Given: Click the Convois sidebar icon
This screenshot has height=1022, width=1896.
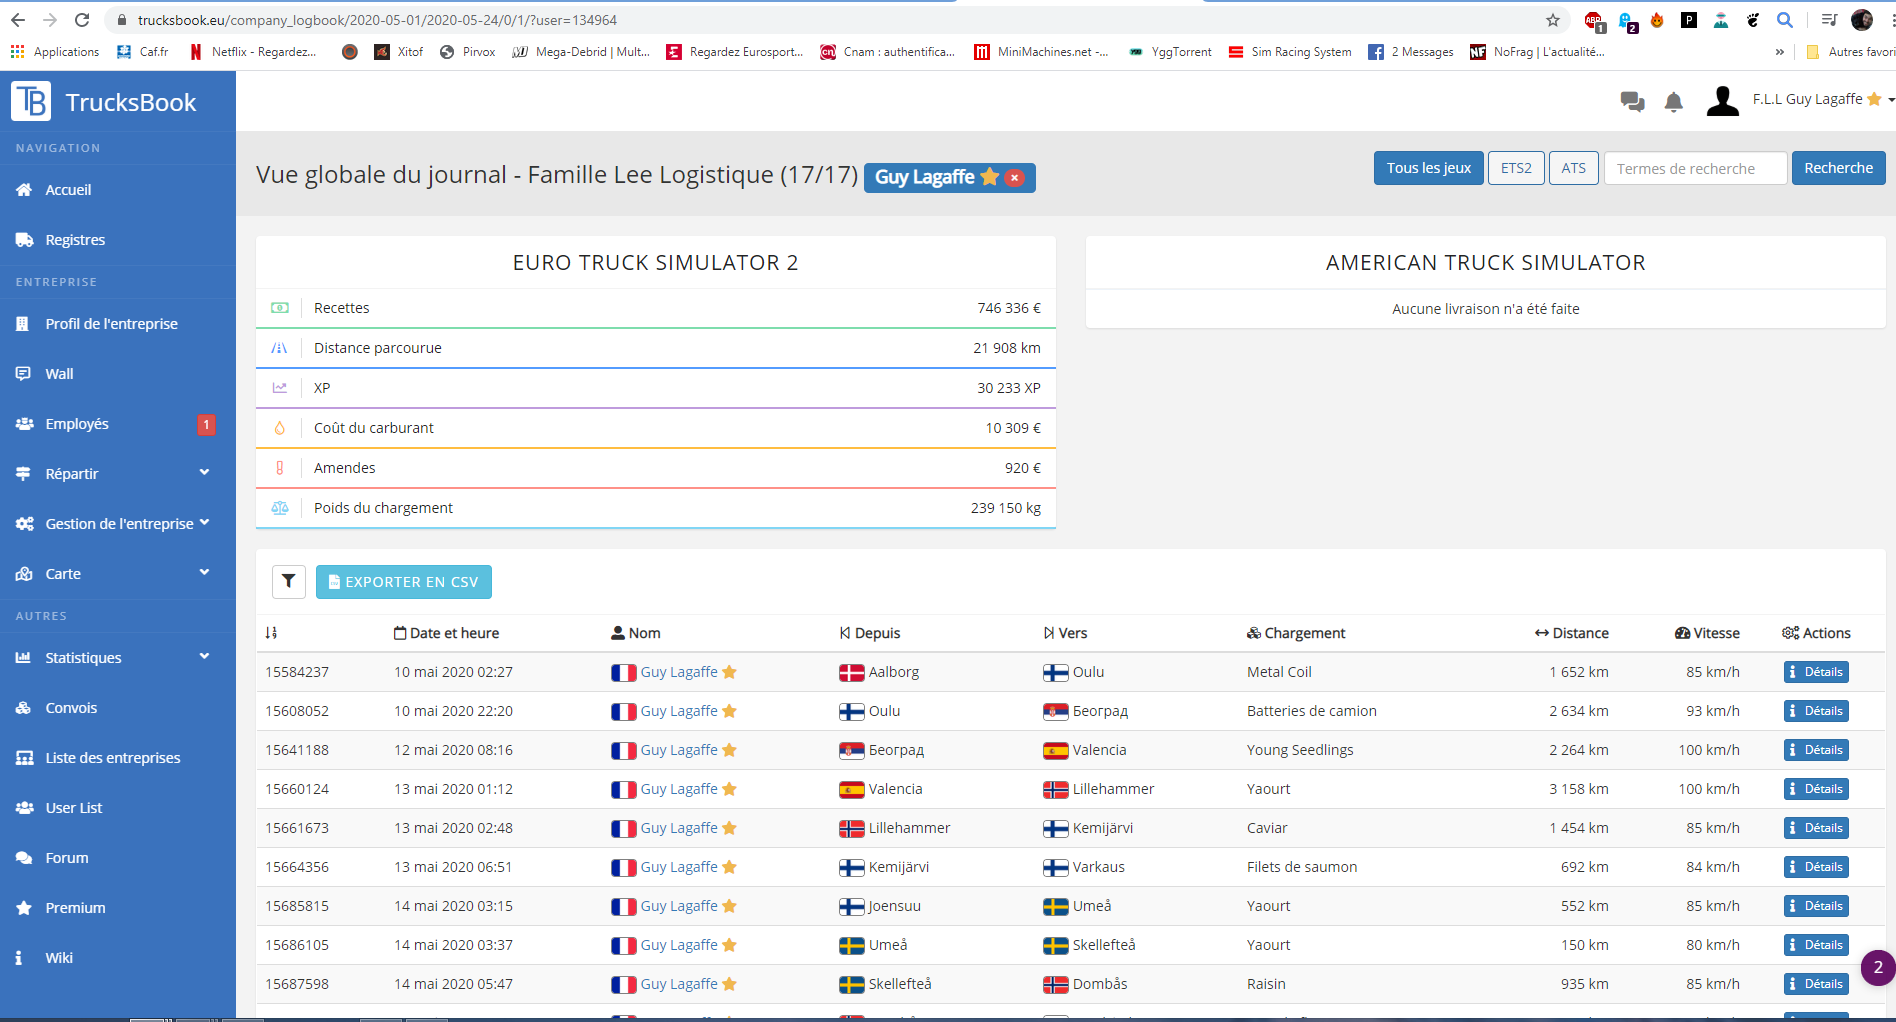Looking at the screenshot, I should coord(23,708).
